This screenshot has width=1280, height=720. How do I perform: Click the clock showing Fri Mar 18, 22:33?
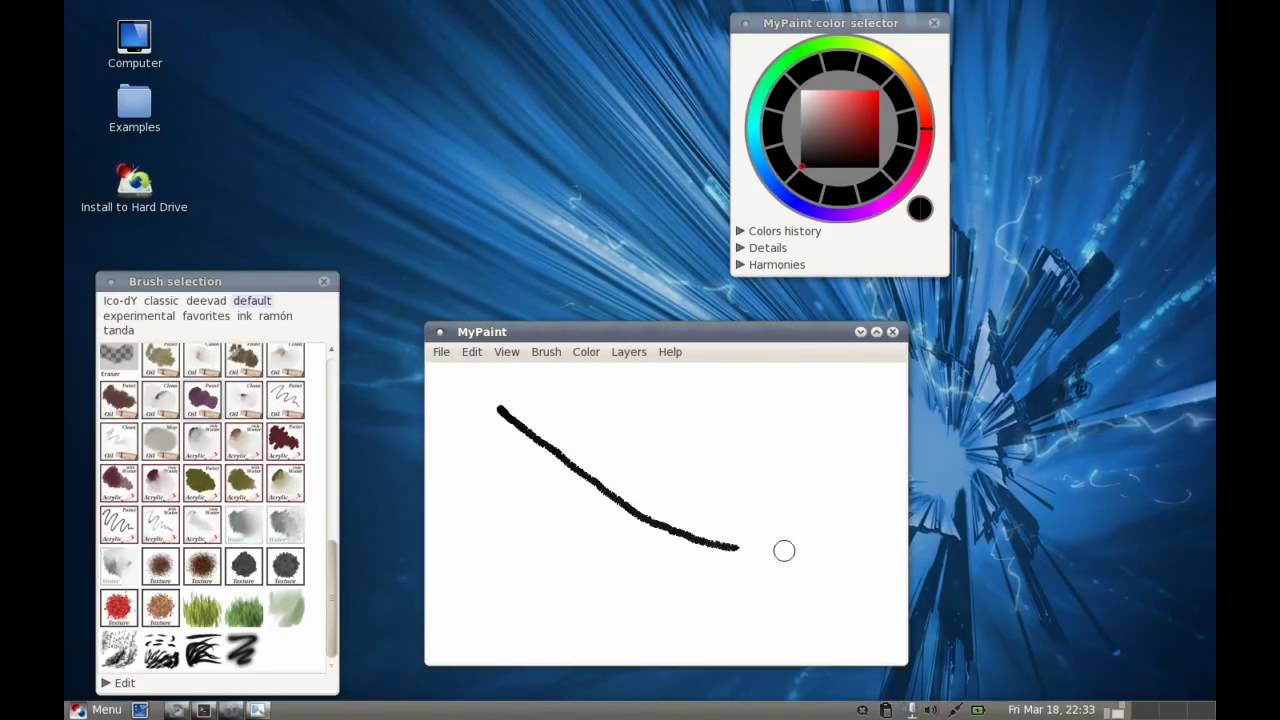point(1051,710)
